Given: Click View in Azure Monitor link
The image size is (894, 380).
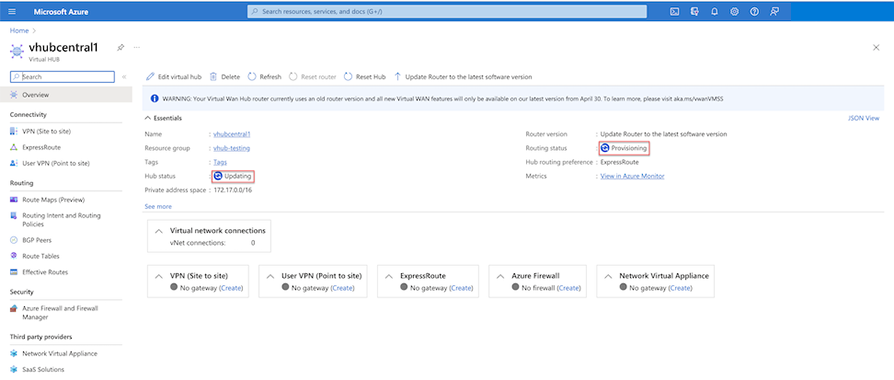Looking at the screenshot, I should tap(632, 176).
